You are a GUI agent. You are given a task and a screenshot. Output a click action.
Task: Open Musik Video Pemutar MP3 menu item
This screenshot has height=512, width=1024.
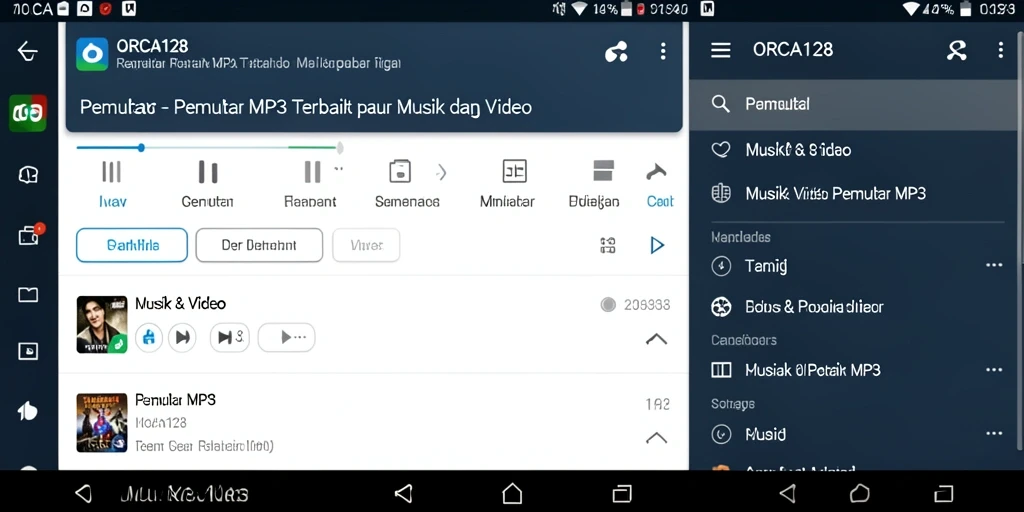point(854,193)
